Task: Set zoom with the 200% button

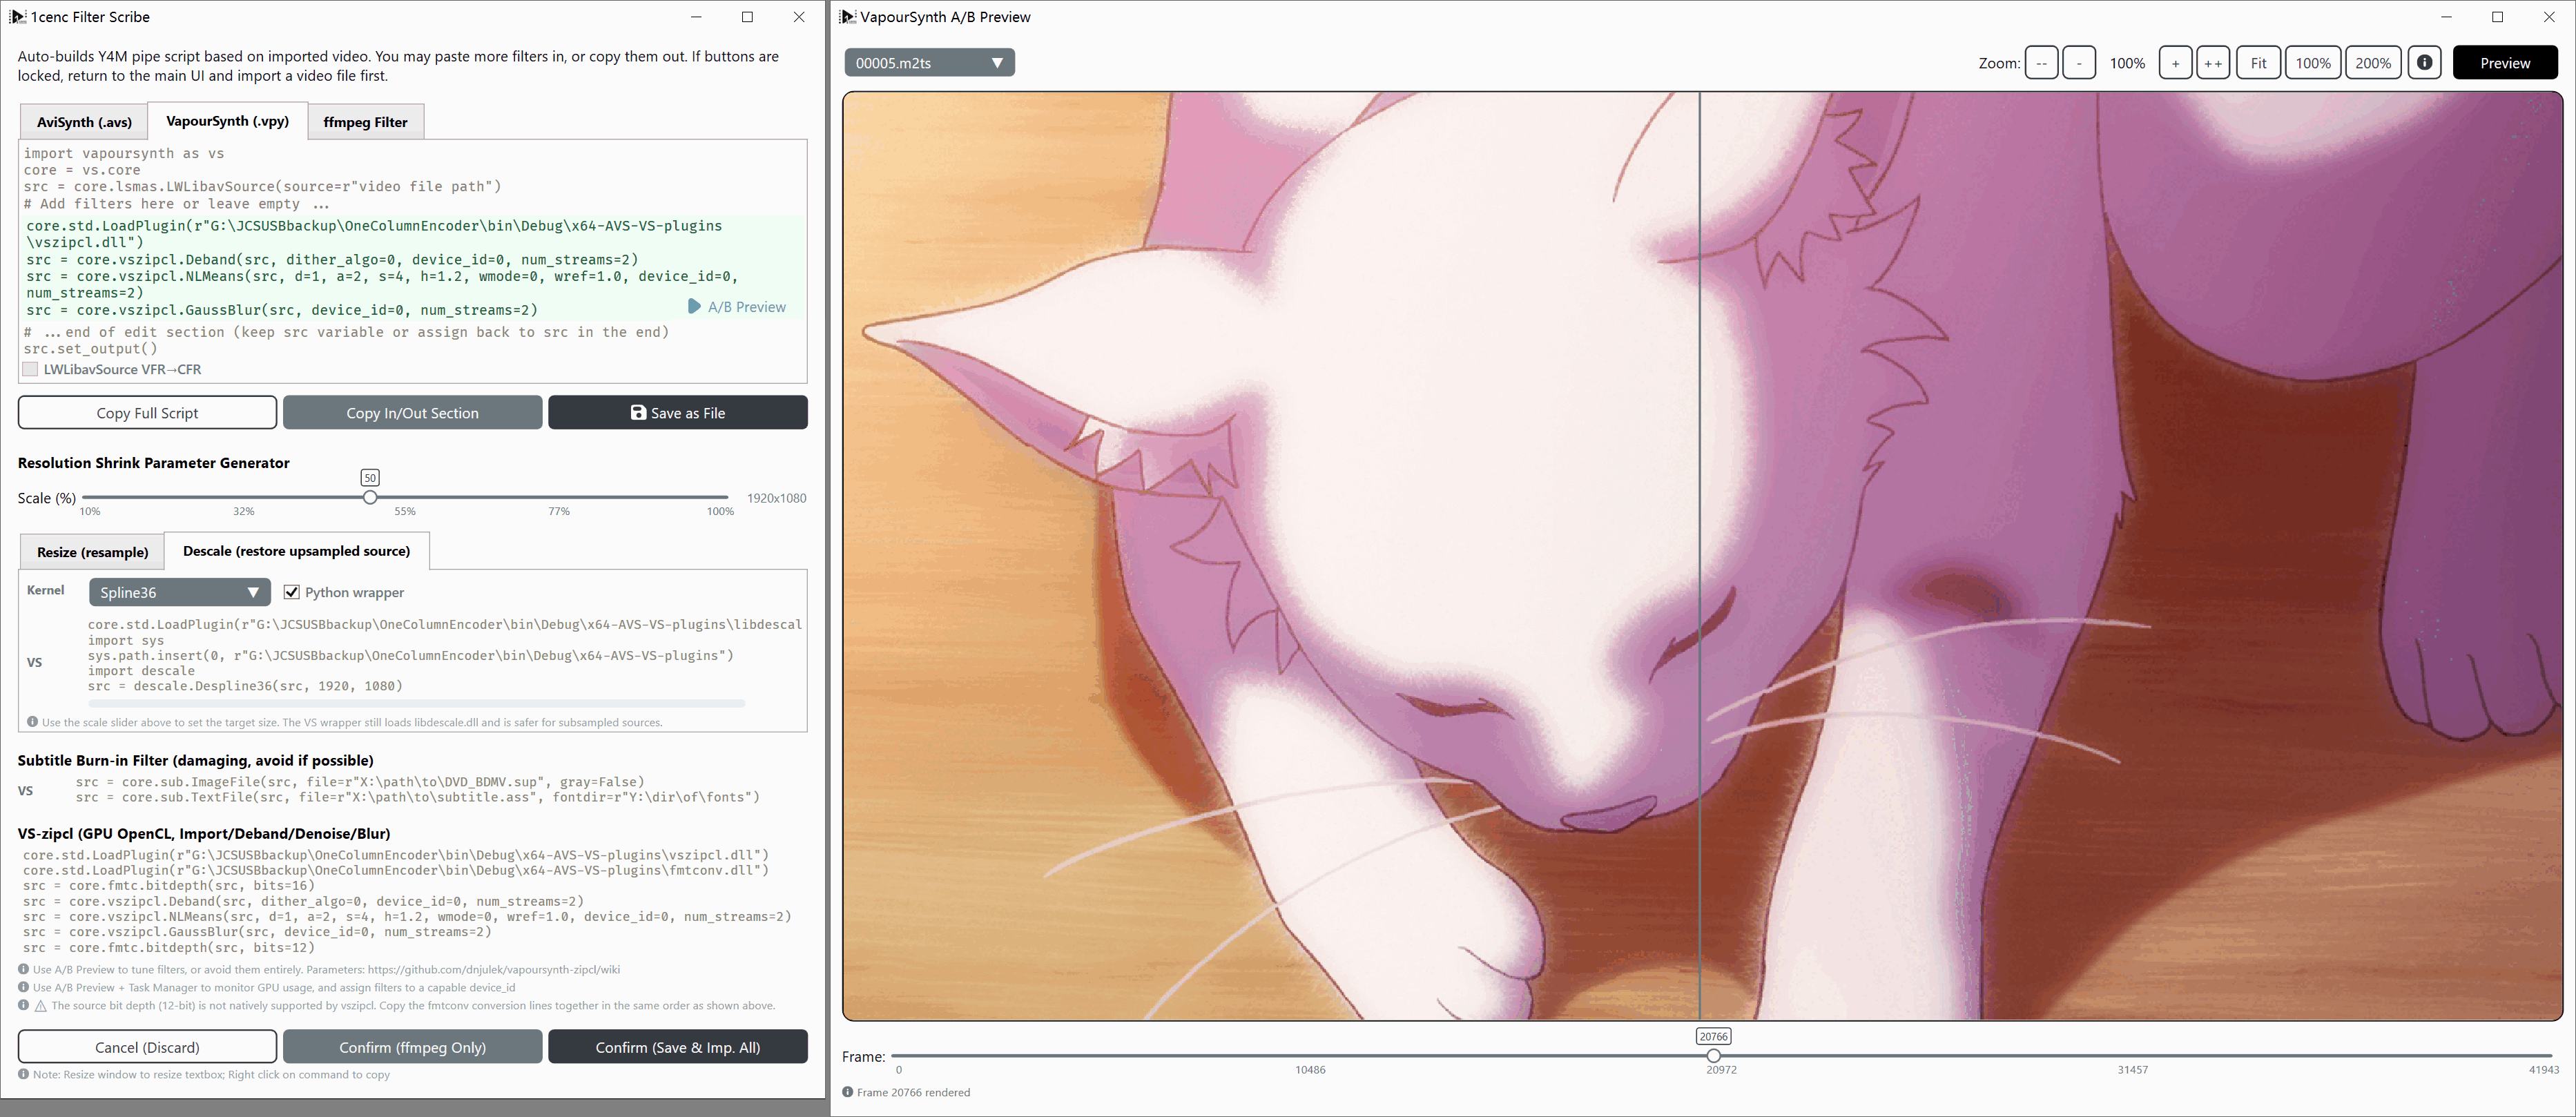Action: (2373, 63)
